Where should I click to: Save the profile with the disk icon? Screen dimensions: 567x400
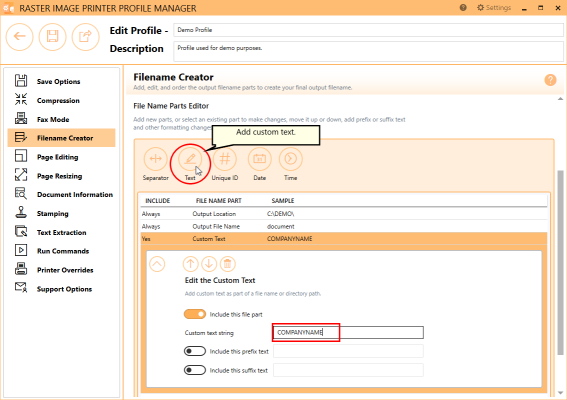tap(52, 37)
